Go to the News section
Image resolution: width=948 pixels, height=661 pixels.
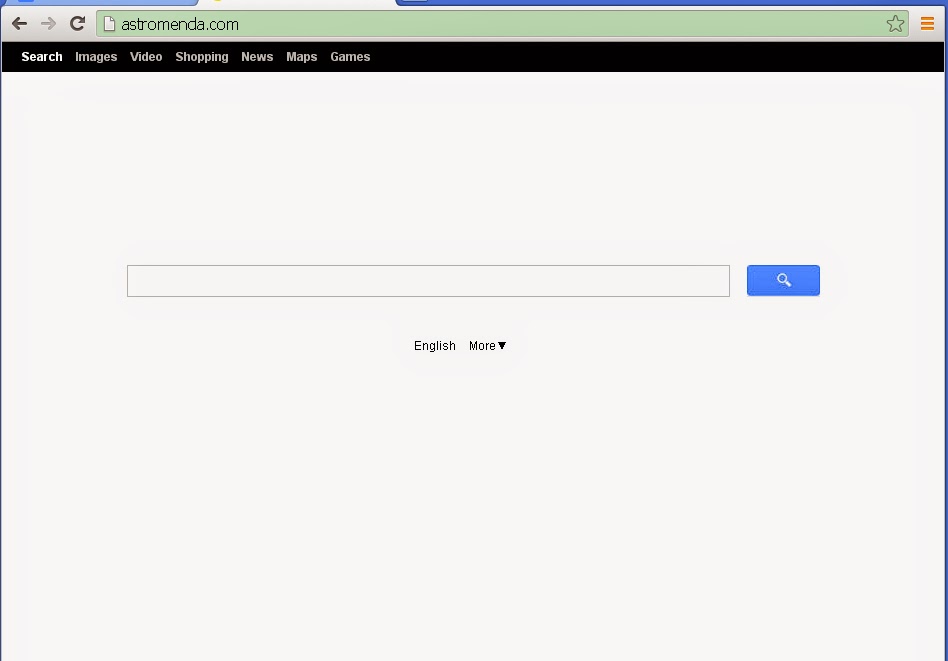tap(257, 57)
